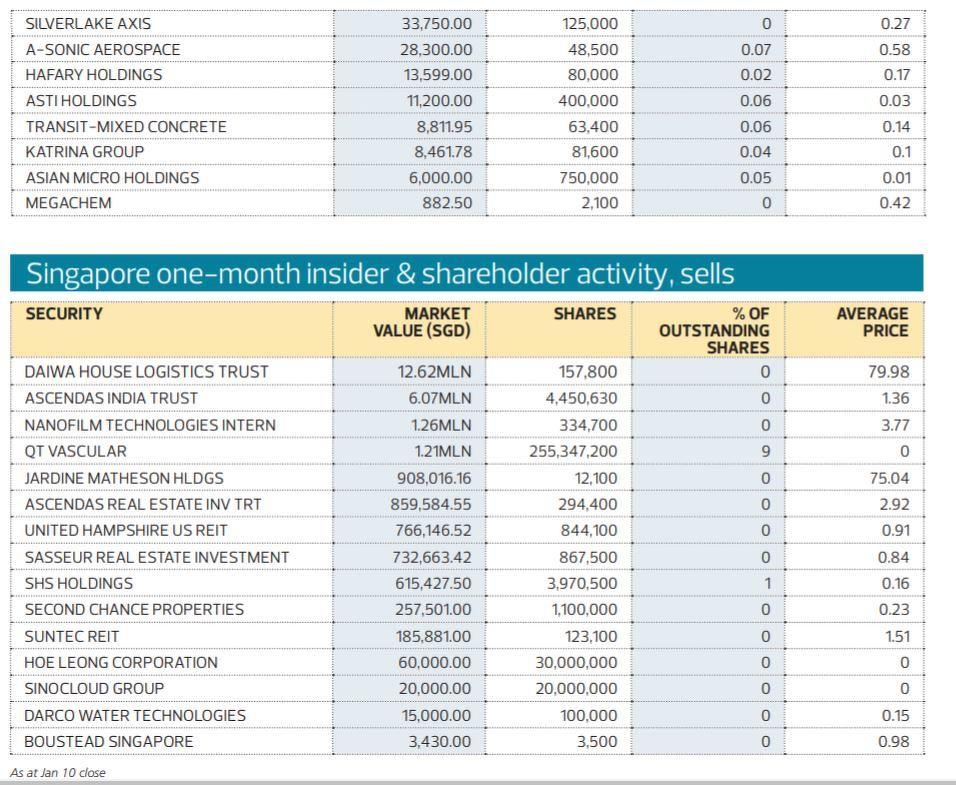956x785 pixels.
Task: Select the MEGACHEM security name
Action: click(68, 203)
